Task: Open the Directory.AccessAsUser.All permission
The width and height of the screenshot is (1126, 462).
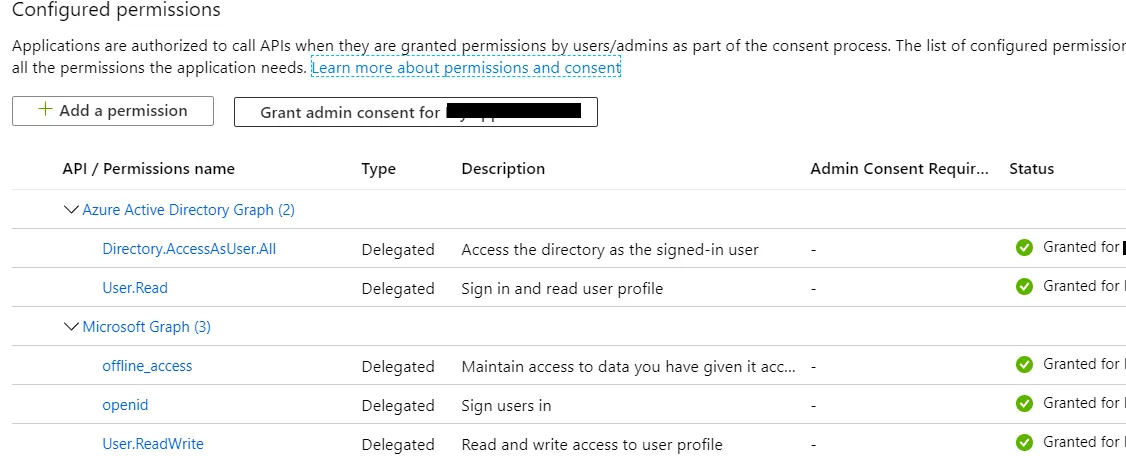Action: point(189,249)
